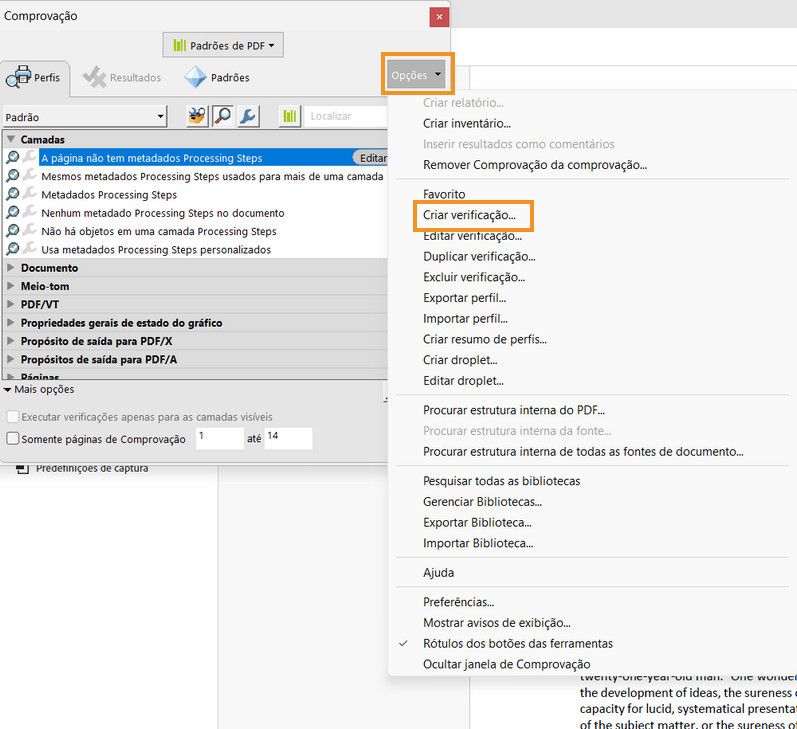Switch to the Padrões tab

(217, 78)
